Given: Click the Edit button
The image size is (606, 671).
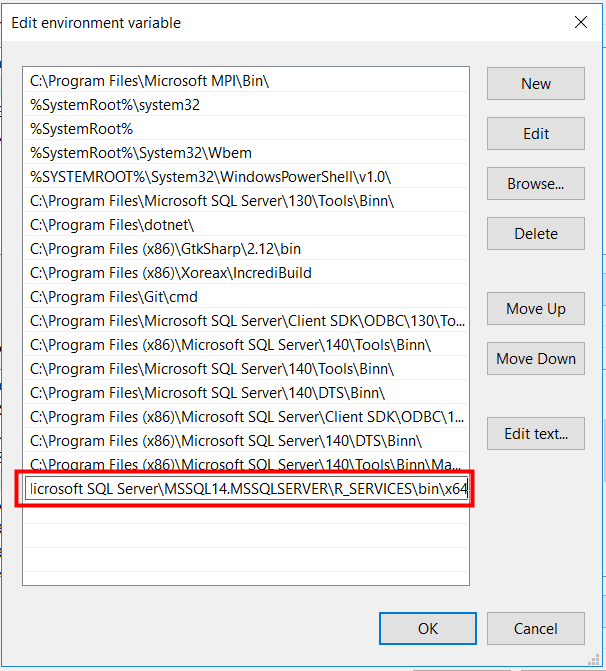Looking at the screenshot, I should (x=535, y=134).
